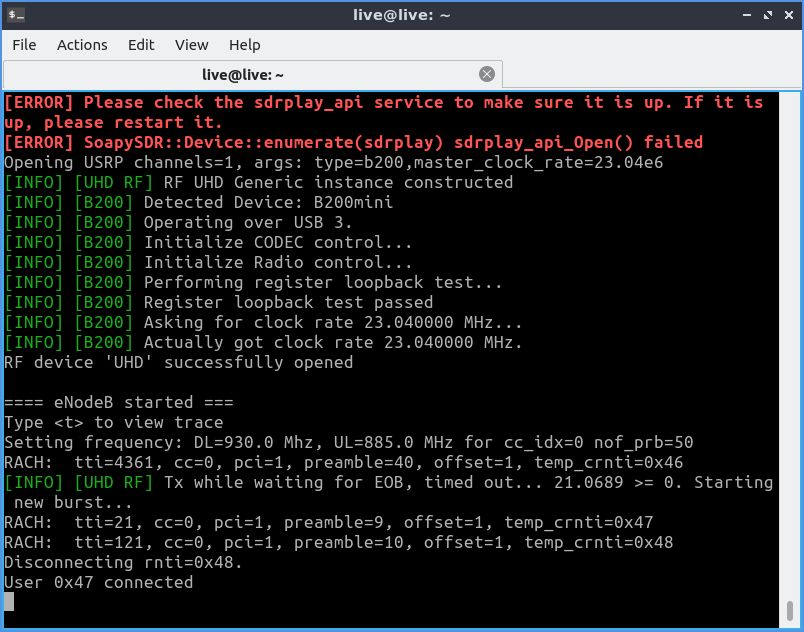Minimize the terminal window
The image size is (804, 632).
pos(748,14)
